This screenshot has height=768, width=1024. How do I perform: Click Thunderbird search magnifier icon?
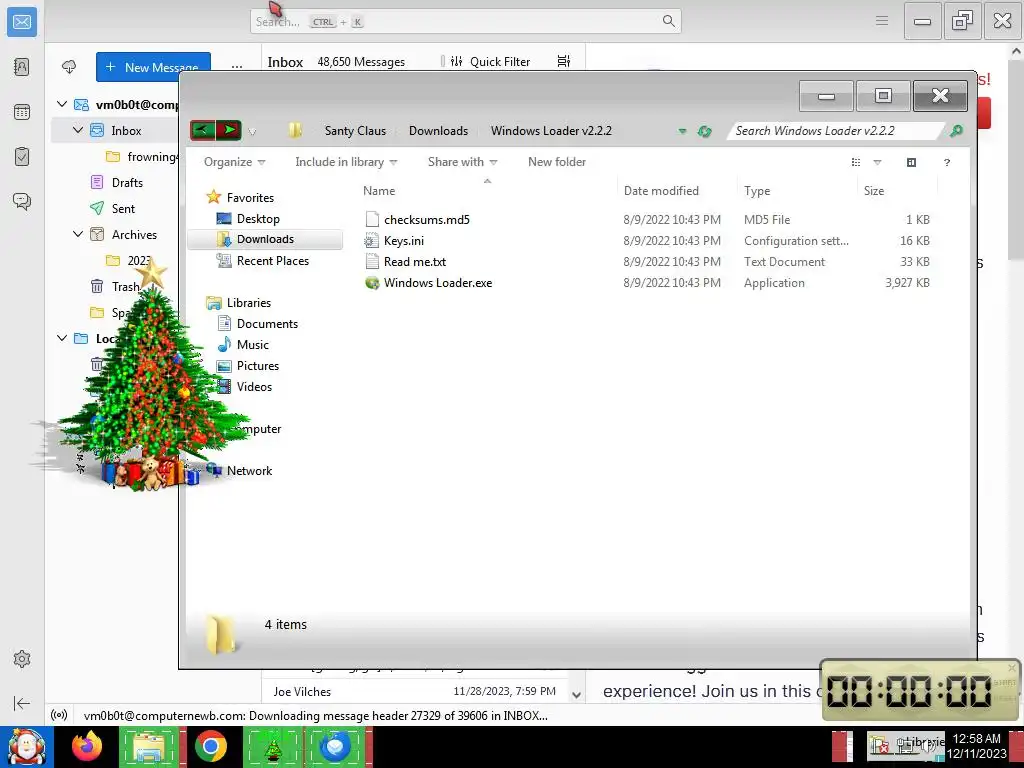coord(668,21)
